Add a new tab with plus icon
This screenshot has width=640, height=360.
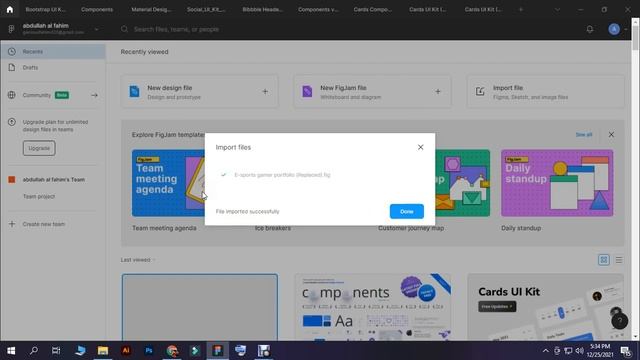click(x=521, y=9)
